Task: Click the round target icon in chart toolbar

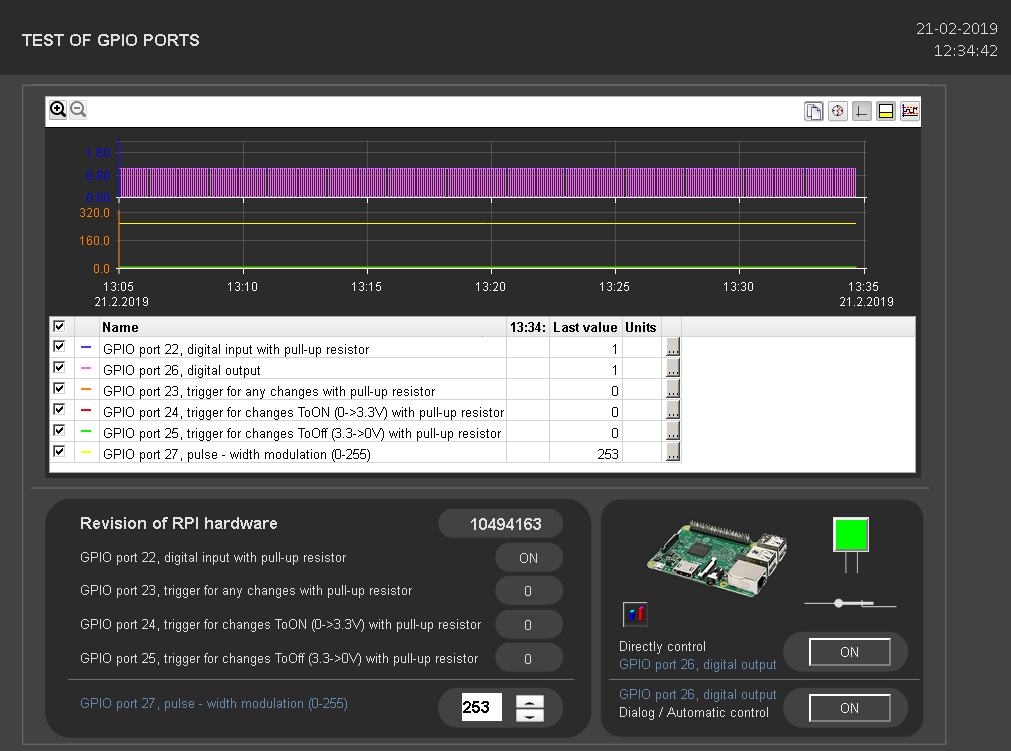Action: 838,111
